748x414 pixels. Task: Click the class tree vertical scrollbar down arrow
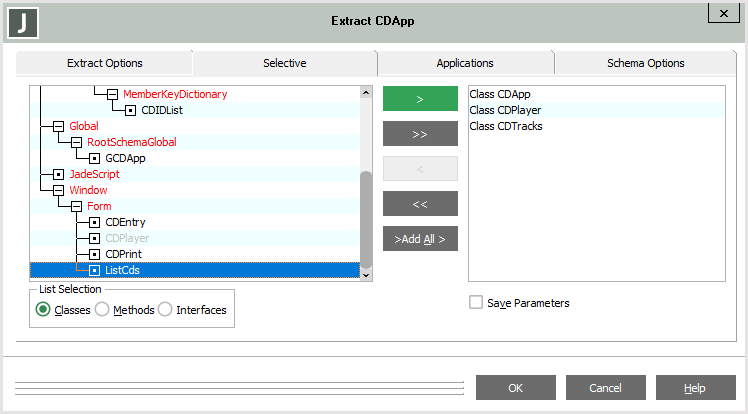pyautogui.click(x=365, y=274)
